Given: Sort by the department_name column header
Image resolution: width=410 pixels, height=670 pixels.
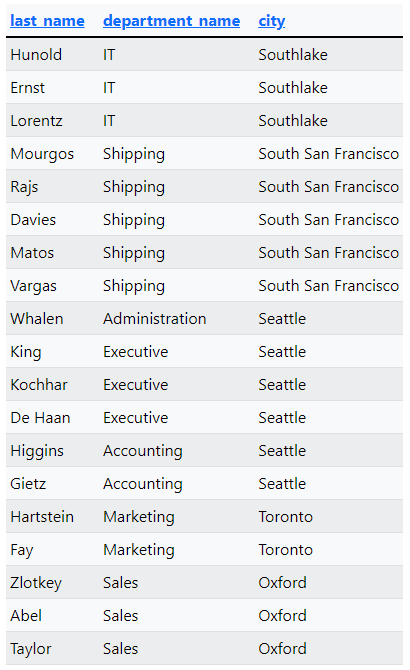Looking at the screenshot, I should coord(171,21).
